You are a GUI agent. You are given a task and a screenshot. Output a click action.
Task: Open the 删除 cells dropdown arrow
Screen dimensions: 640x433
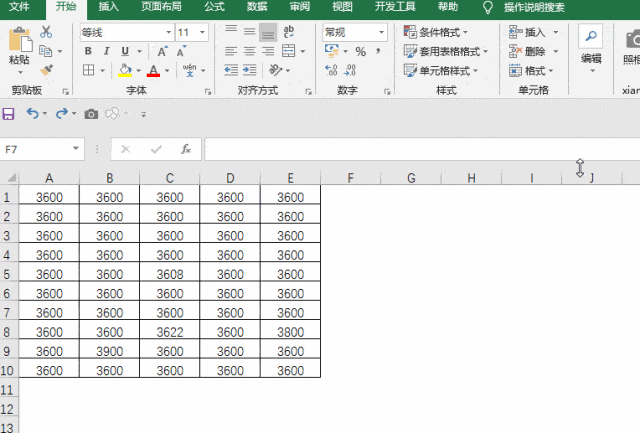[x=556, y=51]
